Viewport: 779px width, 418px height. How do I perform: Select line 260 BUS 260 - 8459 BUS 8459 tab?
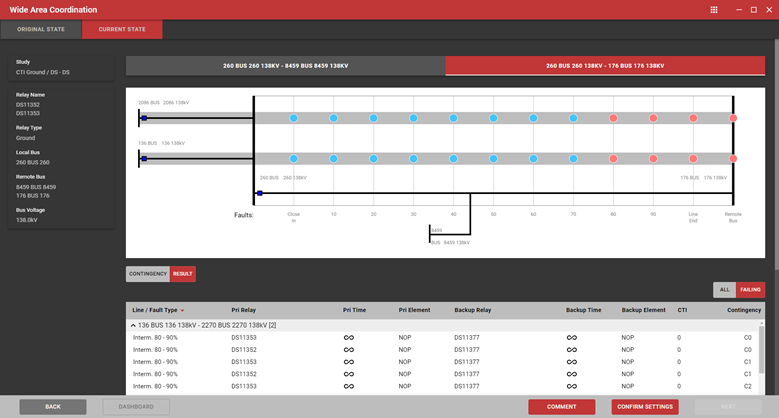pyautogui.click(x=286, y=66)
